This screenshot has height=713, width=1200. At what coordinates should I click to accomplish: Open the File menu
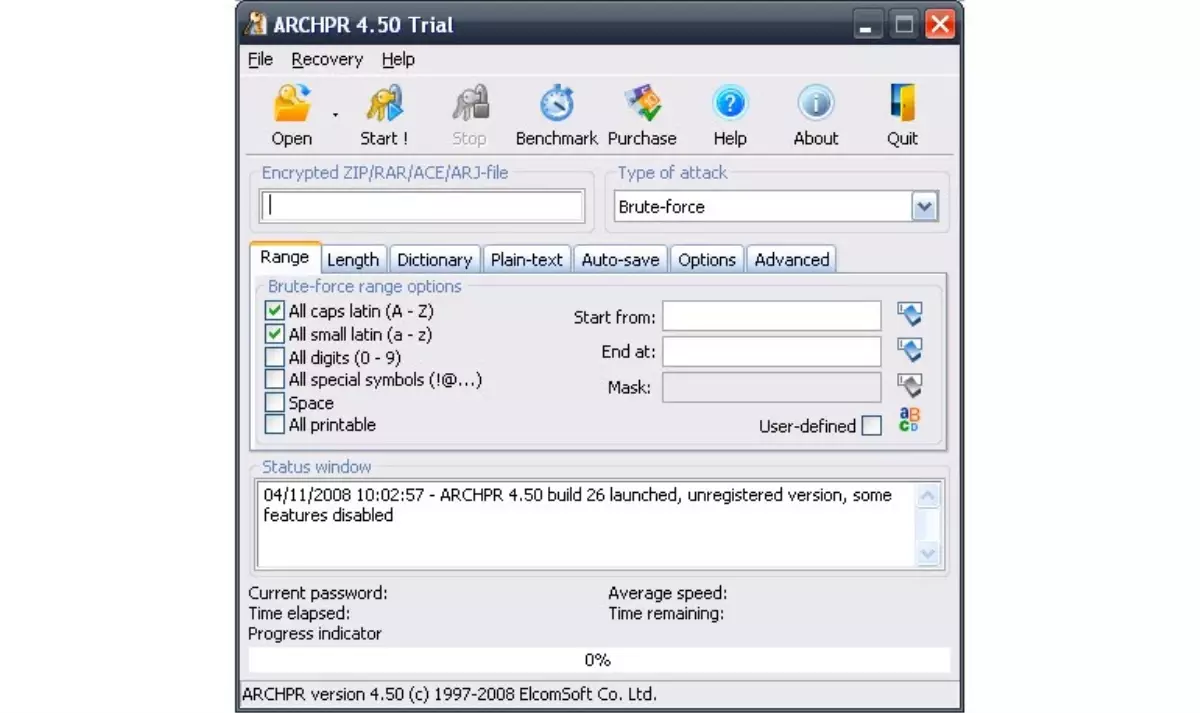260,60
